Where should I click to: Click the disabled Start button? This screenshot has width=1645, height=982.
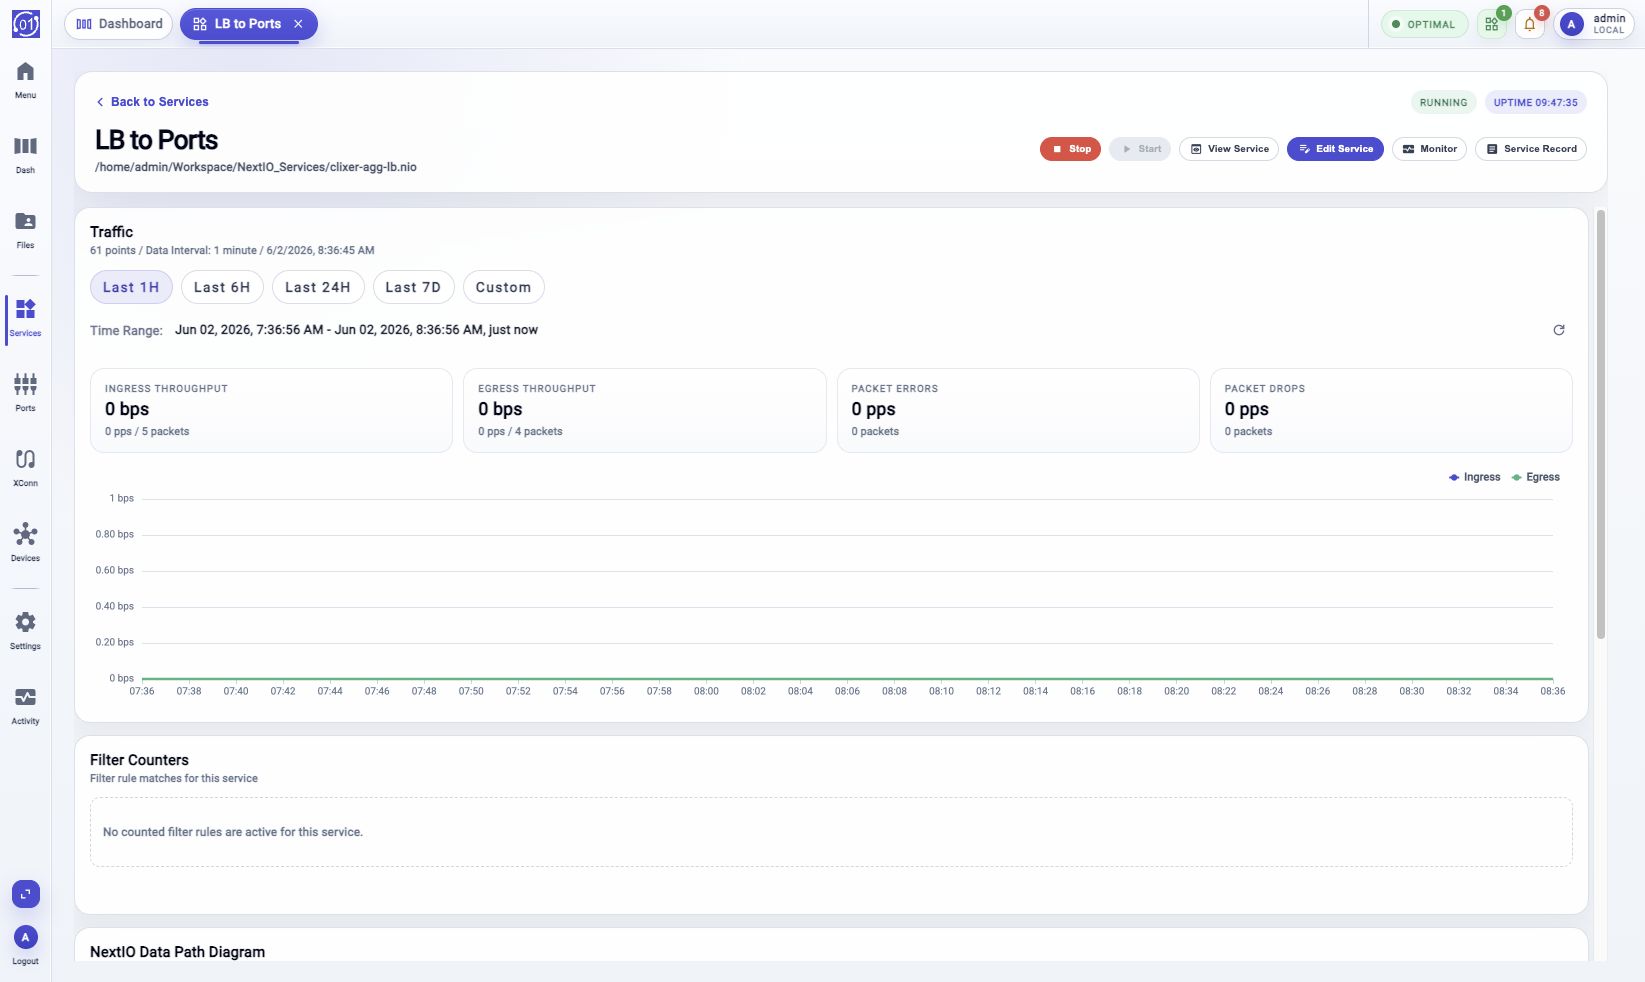[1140, 149]
